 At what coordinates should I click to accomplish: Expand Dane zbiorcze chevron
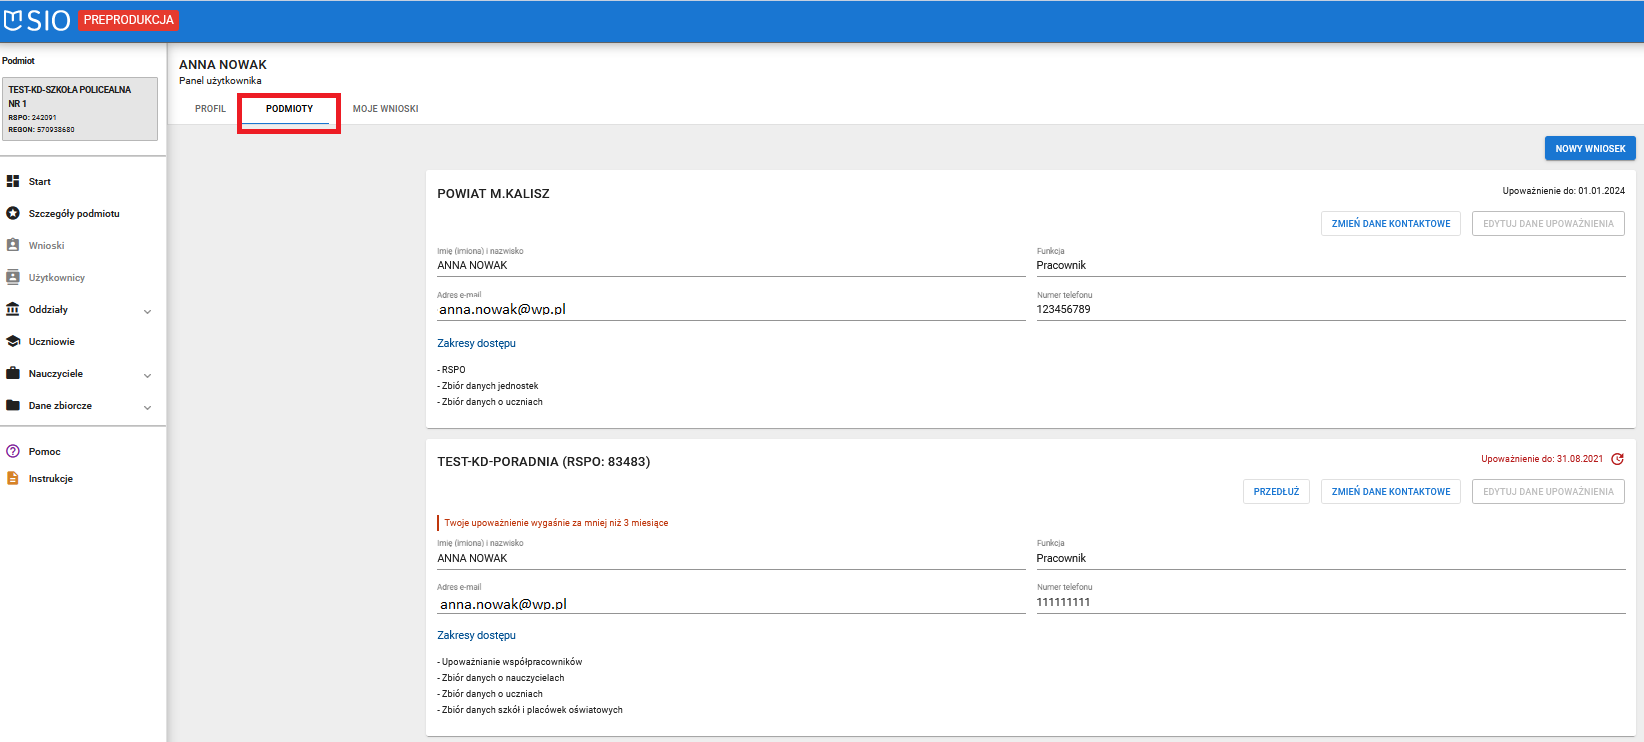(x=148, y=407)
